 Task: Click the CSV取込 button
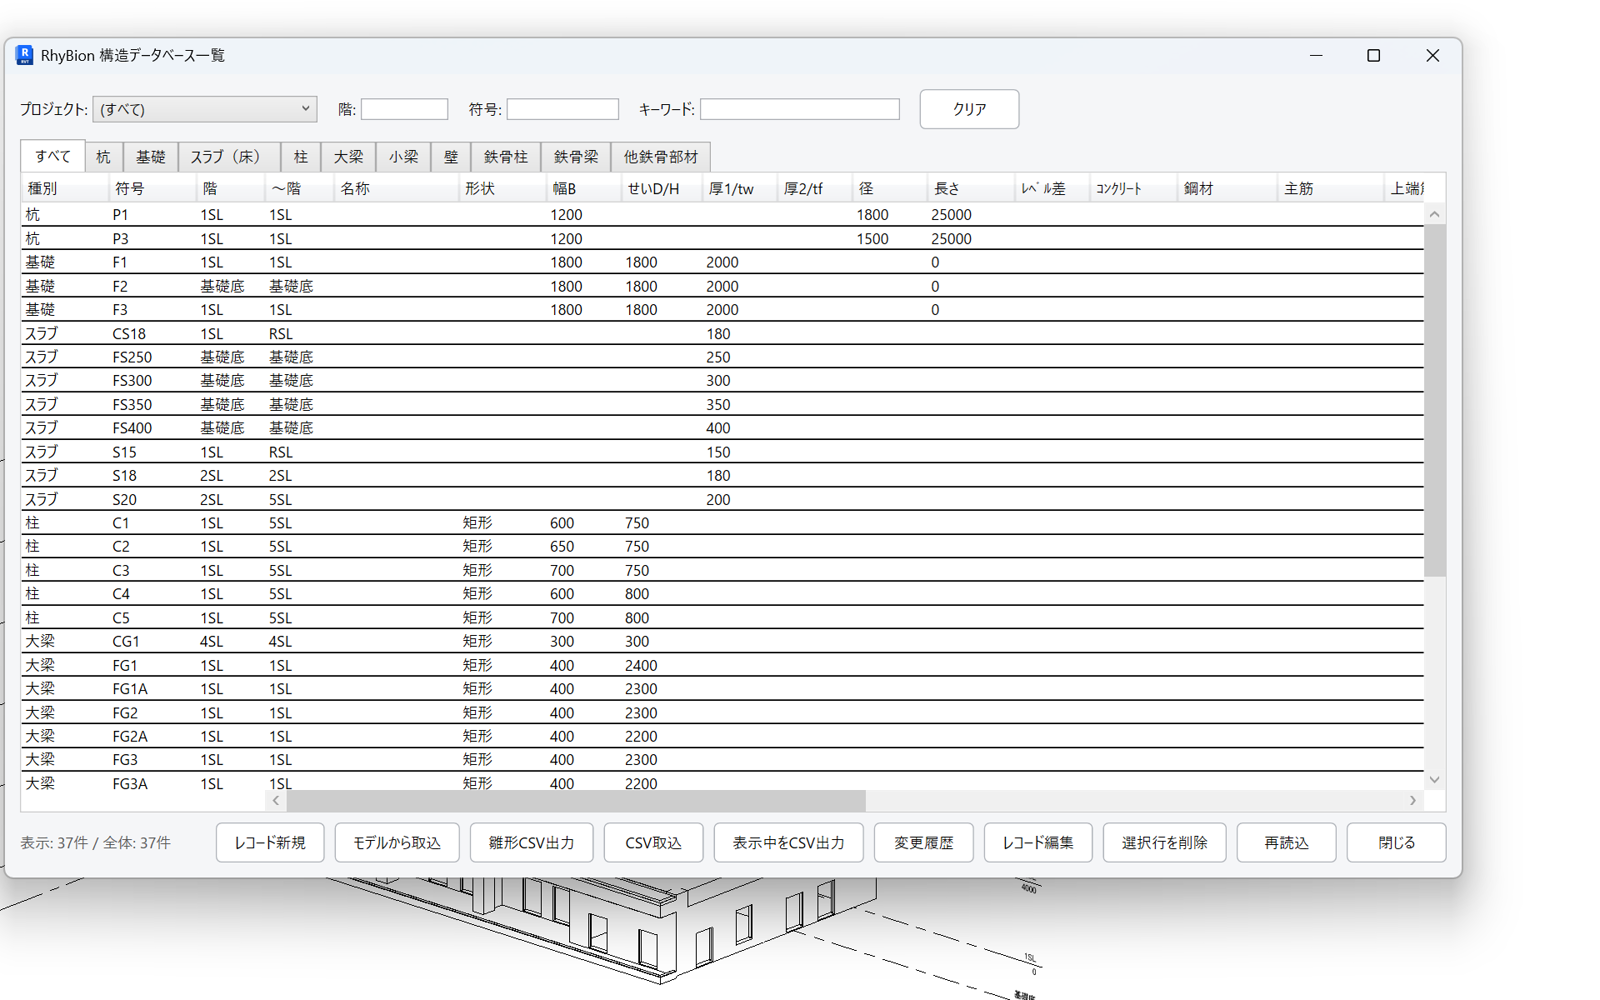(x=654, y=843)
